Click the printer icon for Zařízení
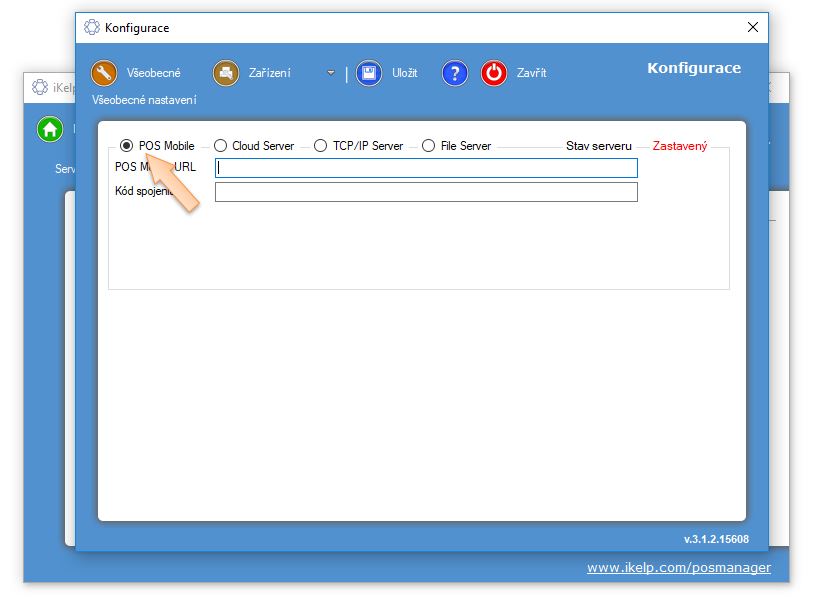The image size is (813, 604). pos(226,73)
